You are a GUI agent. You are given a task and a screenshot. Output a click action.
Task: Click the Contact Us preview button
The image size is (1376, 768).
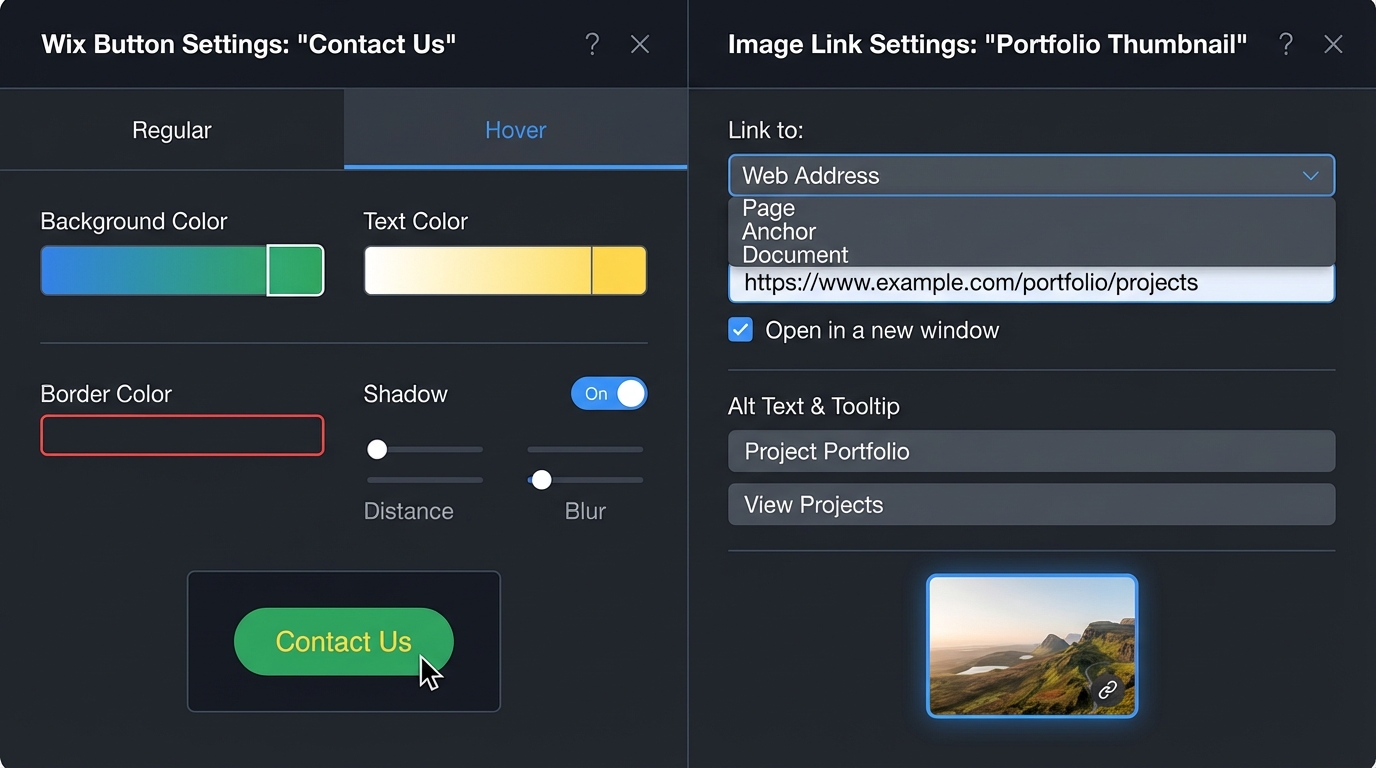click(x=343, y=641)
